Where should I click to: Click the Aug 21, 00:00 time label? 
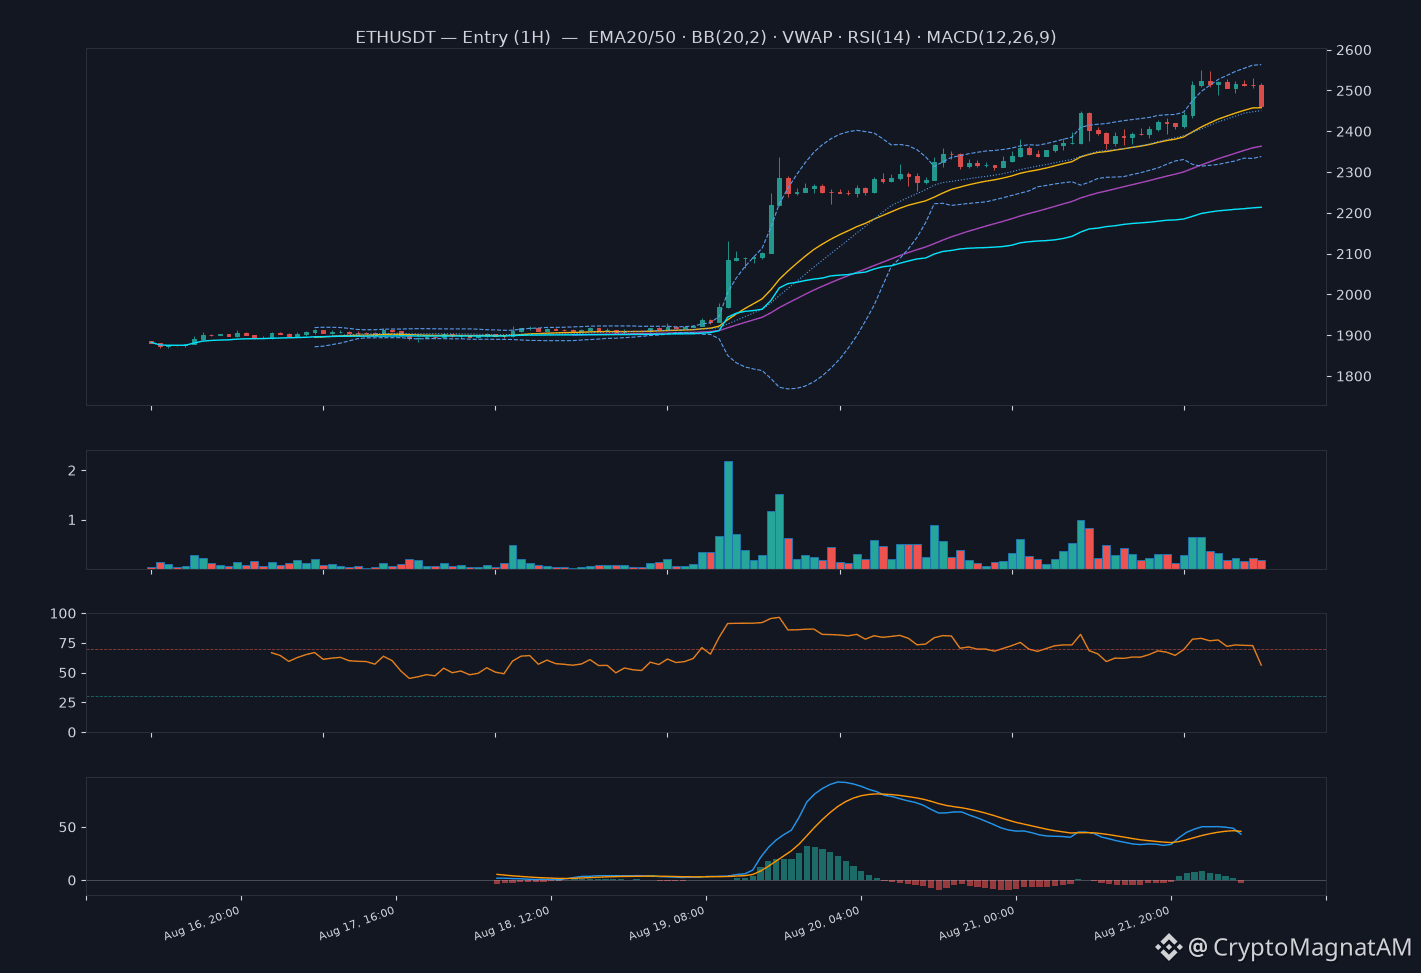click(x=976, y=923)
